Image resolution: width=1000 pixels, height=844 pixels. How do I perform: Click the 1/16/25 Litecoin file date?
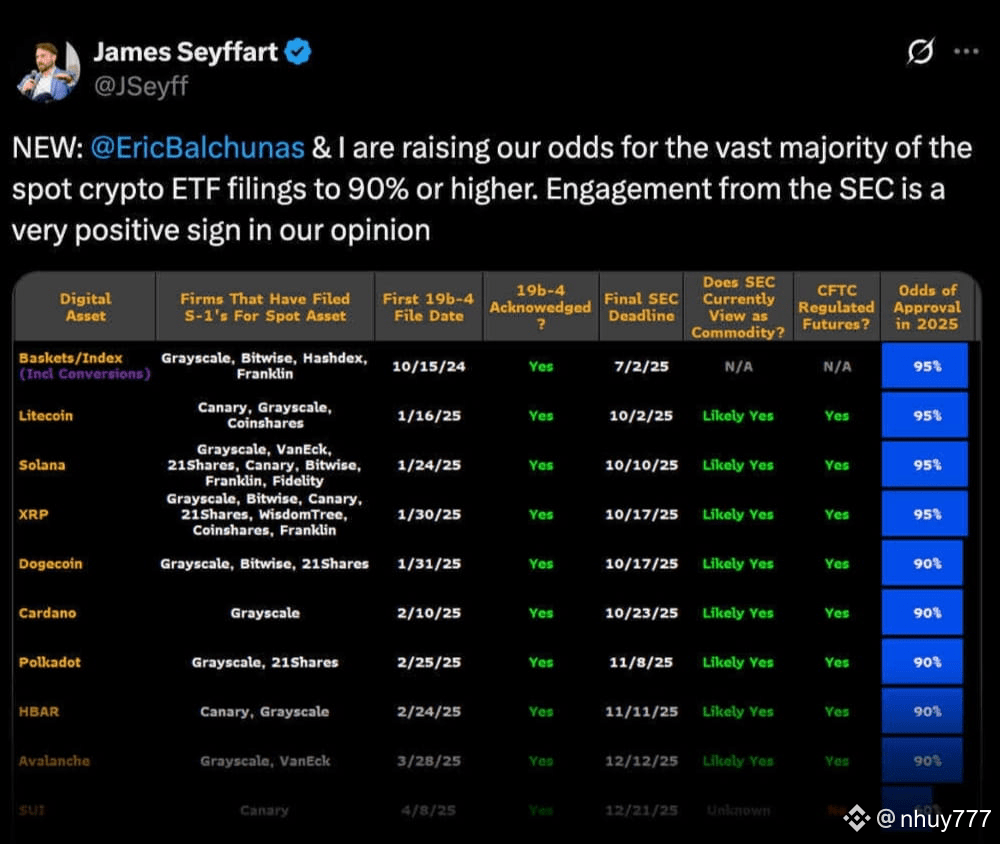pyautogui.click(x=429, y=415)
